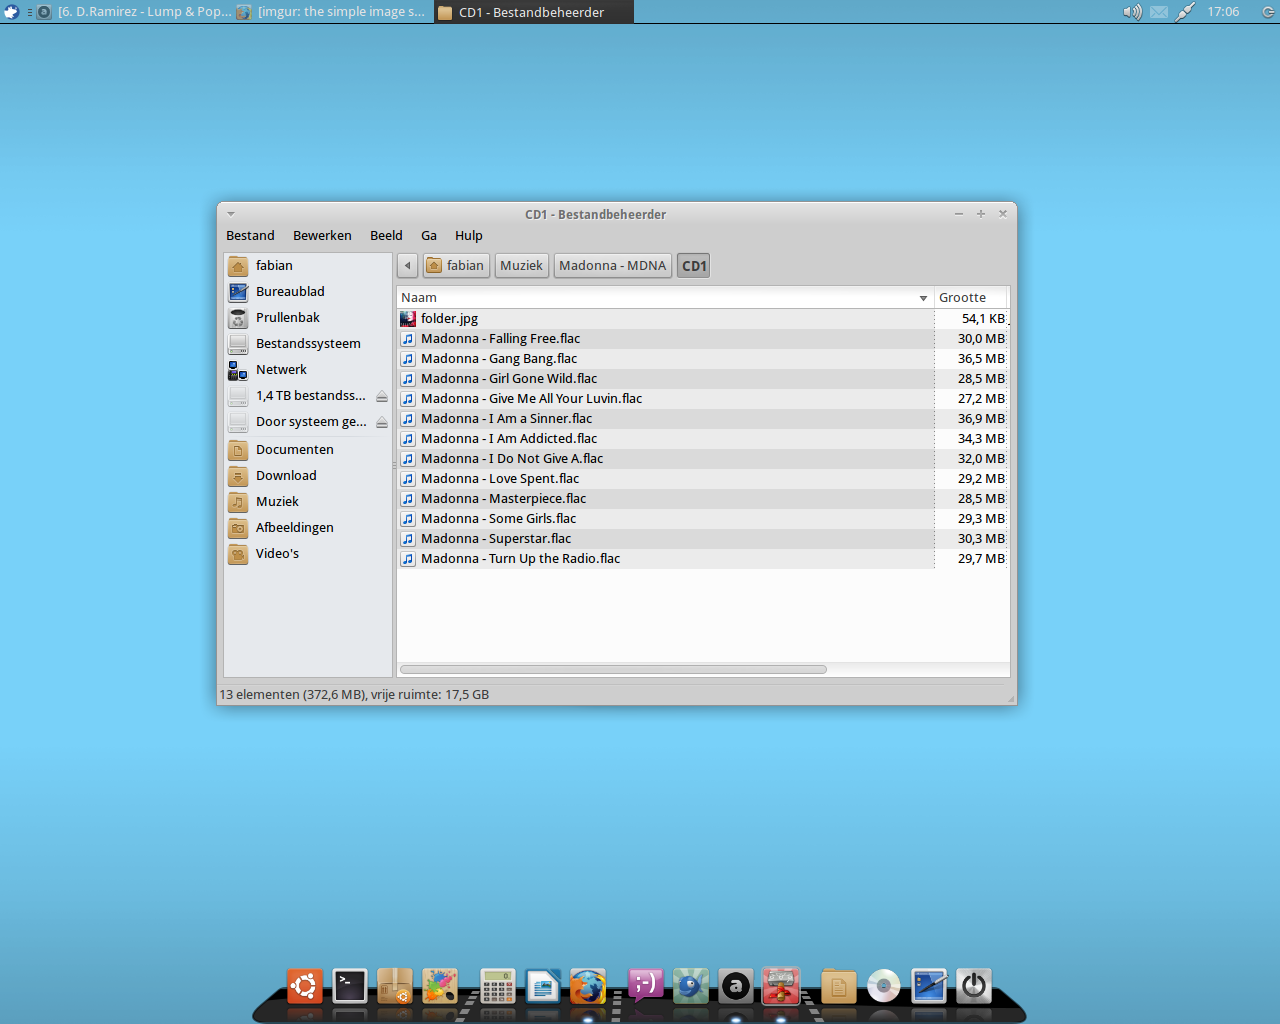Select the folder.jpg file

[702, 319]
